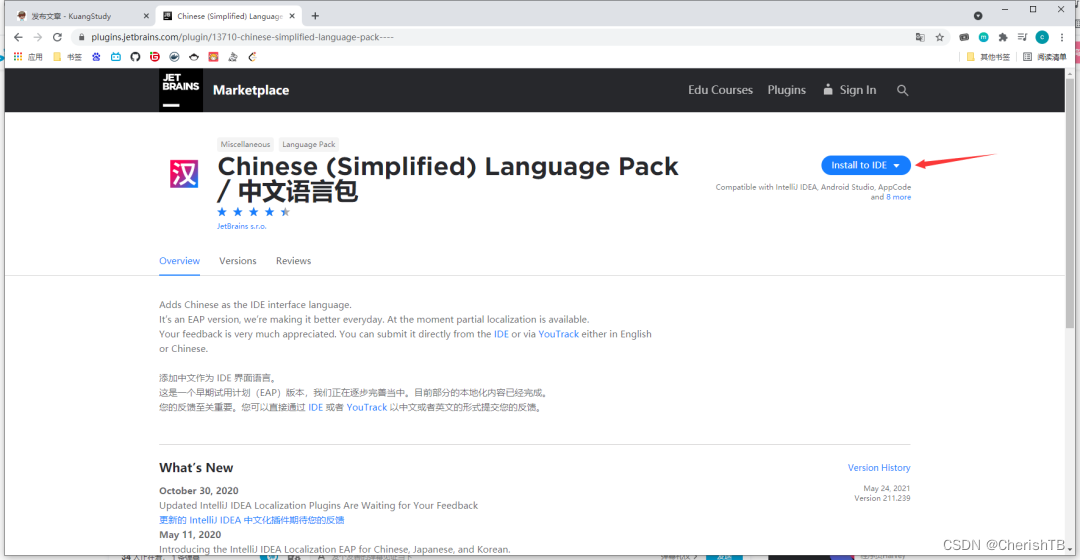The height and width of the screenshot is (560, 1080).
Task: Open the Marketplace search magnifier icon
Action: click(x=902, y=90)
